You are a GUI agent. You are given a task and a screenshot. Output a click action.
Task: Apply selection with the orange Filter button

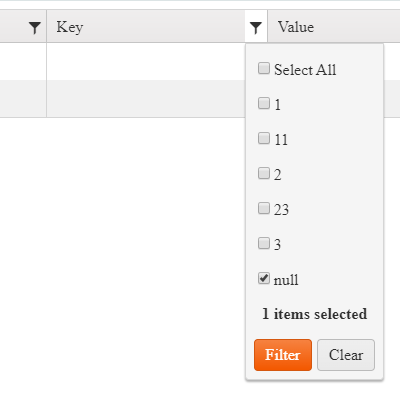[x=283, y=355]
